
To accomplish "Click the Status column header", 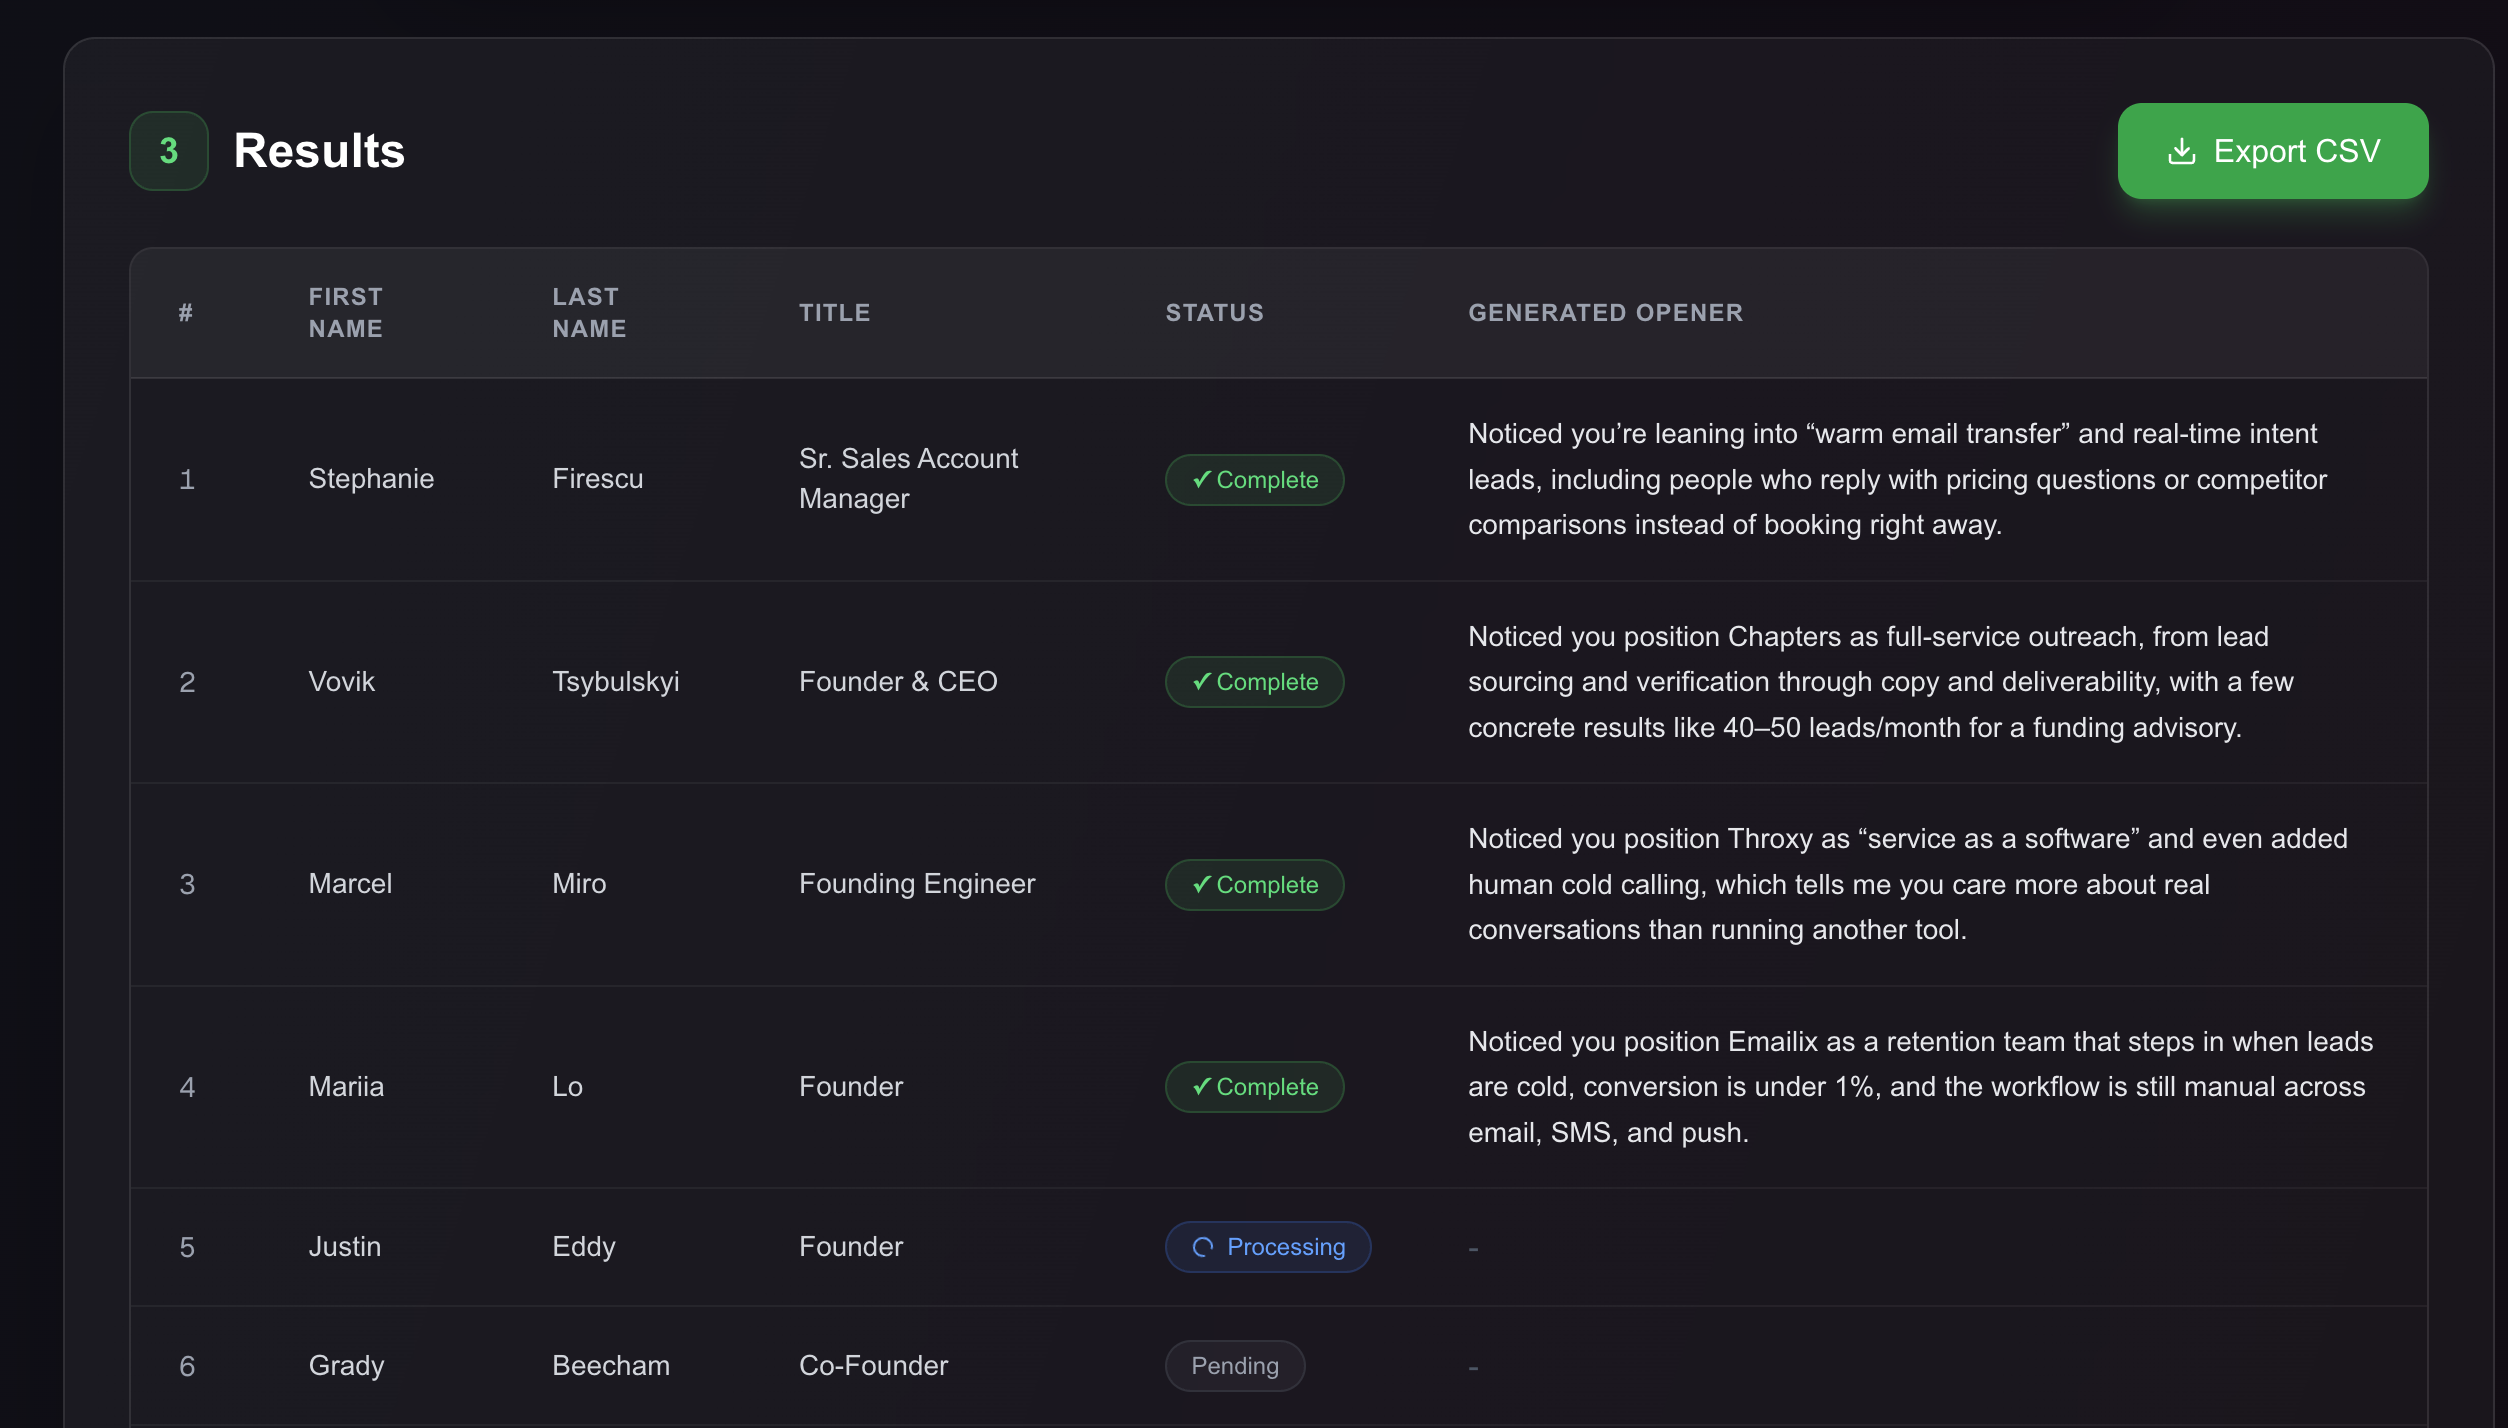I will click(1214, 313).
